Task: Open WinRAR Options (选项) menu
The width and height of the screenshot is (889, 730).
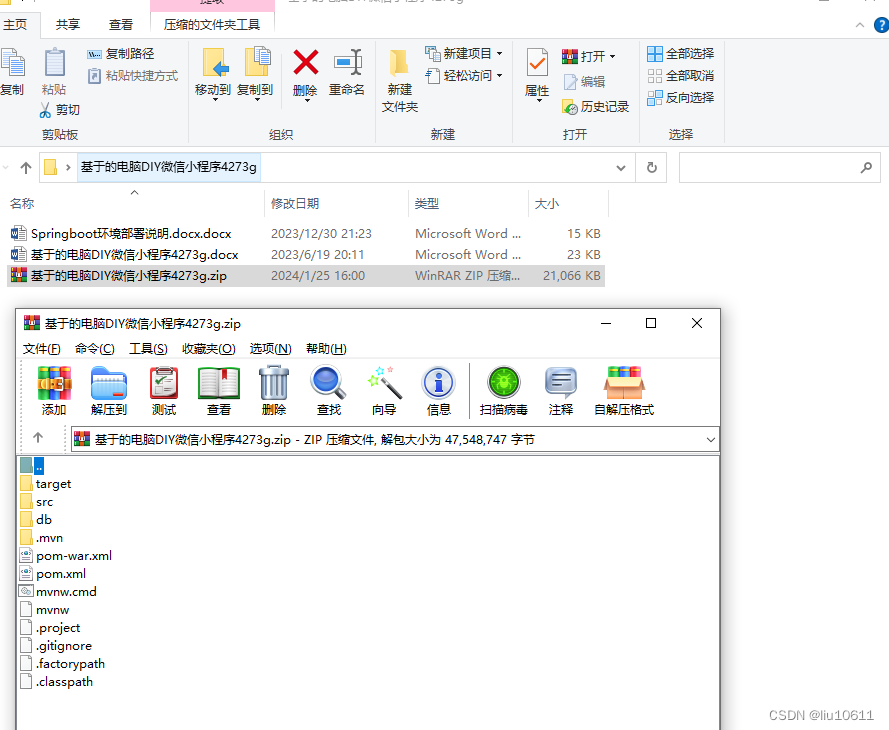Action: (x=270, y=349)
